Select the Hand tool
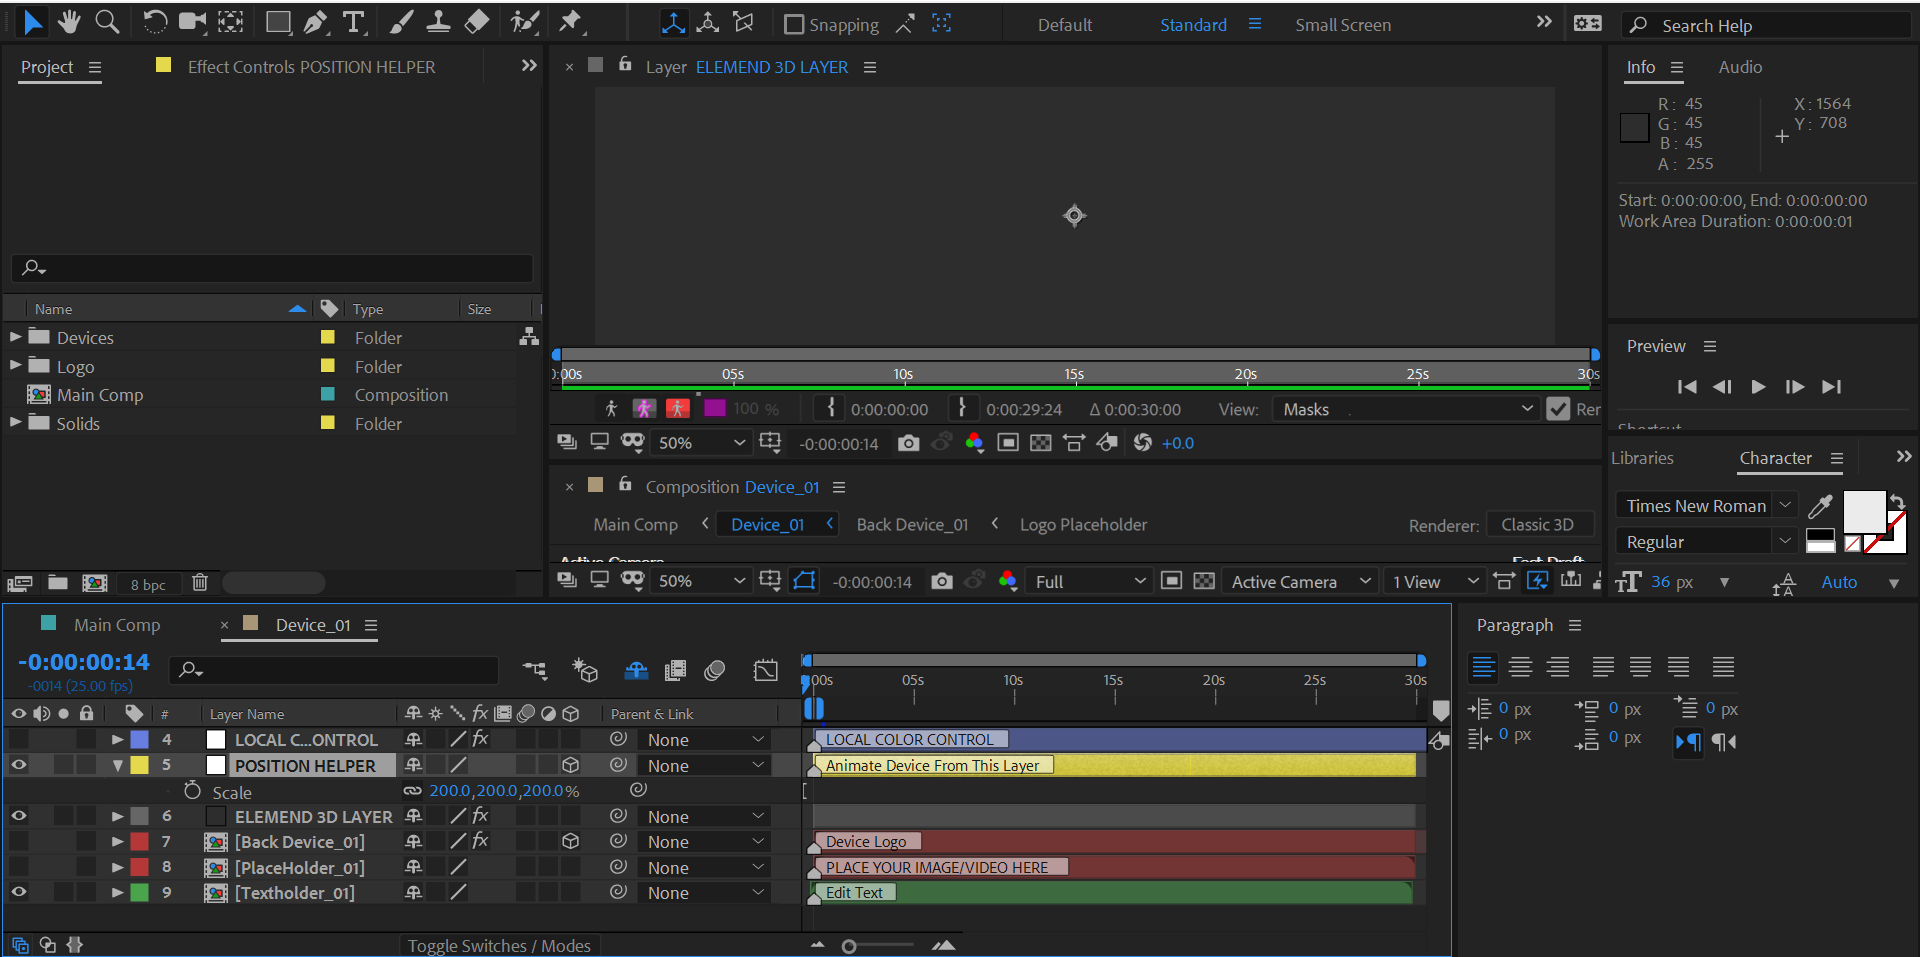1920x957 pixels. tap(69, 22)
